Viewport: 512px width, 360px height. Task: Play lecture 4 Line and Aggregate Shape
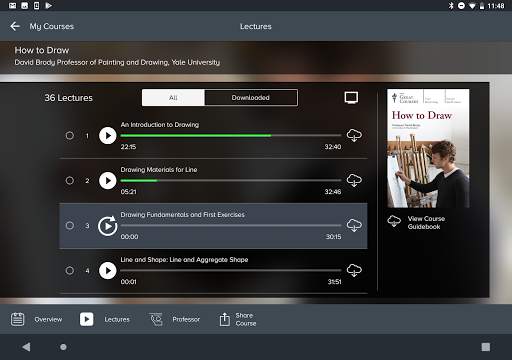coord(107,271)
